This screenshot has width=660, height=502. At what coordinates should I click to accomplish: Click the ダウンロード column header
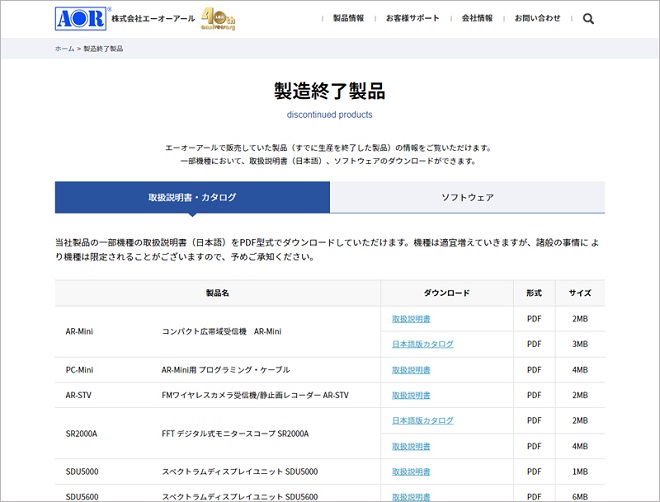click(447, 293)
